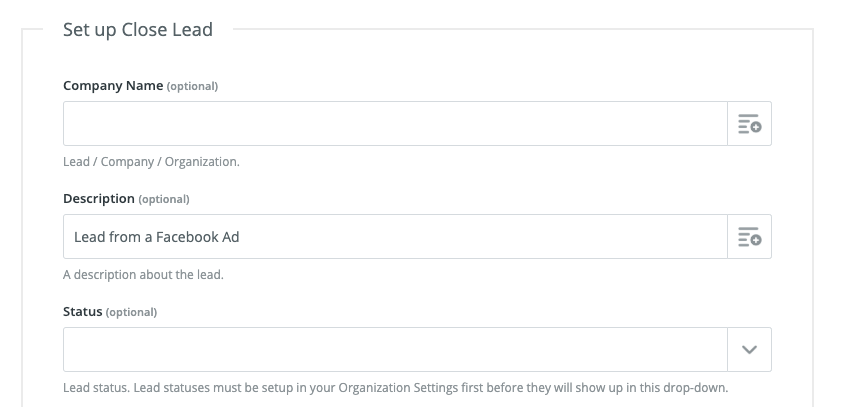
Task: Focus the empty Company Name field
Action: click(394, 124)
